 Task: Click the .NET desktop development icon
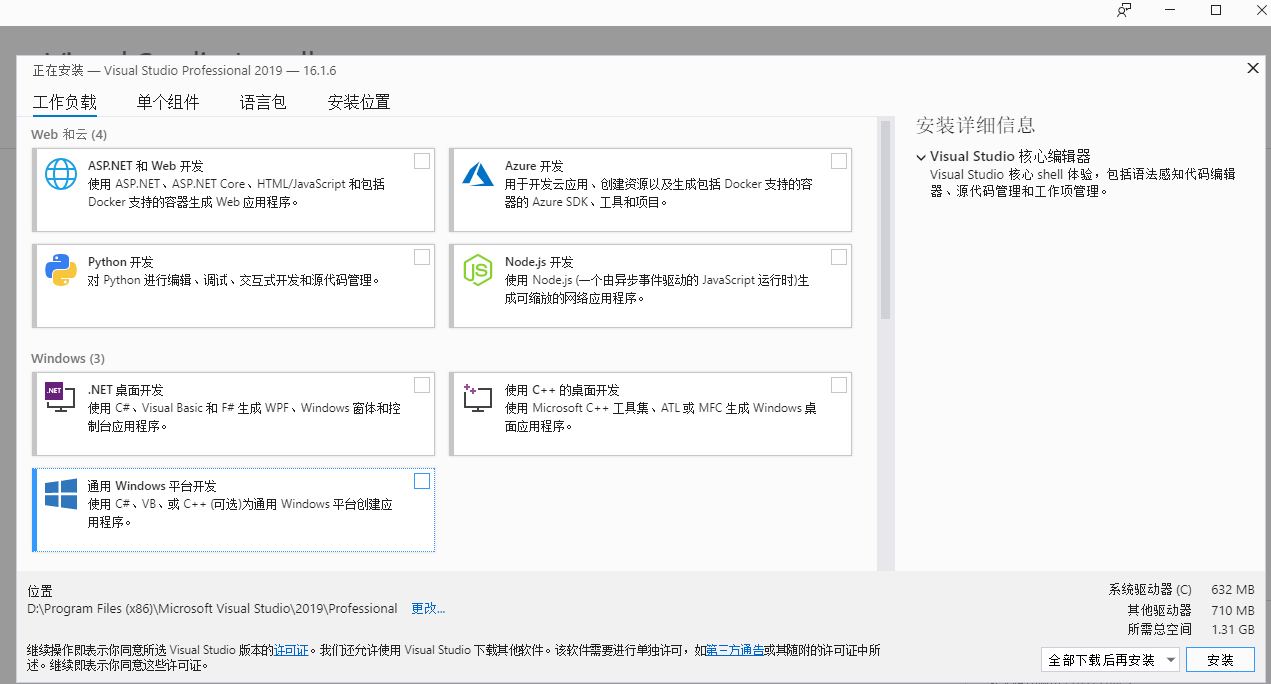coord(61,398)
